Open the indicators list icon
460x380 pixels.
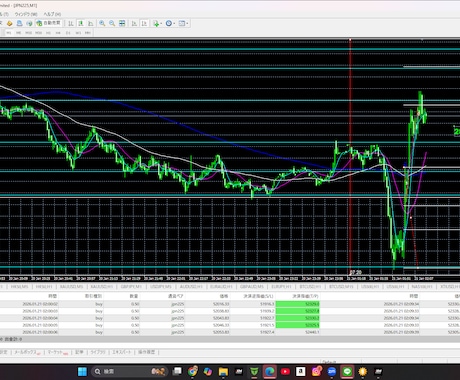pos(156,23)
